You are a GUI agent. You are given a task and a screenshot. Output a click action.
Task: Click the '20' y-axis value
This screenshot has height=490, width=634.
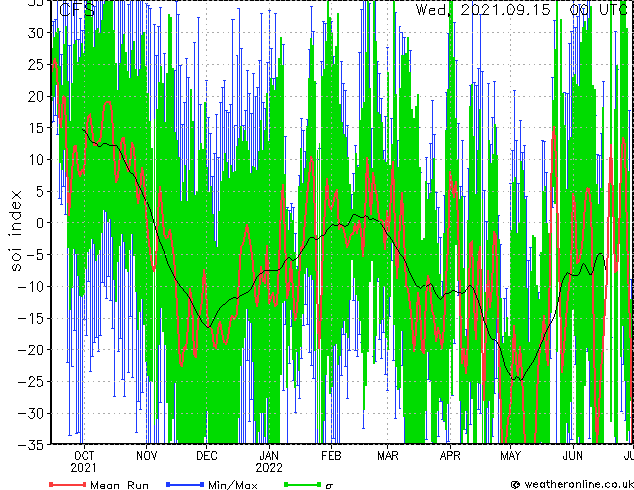36,96
